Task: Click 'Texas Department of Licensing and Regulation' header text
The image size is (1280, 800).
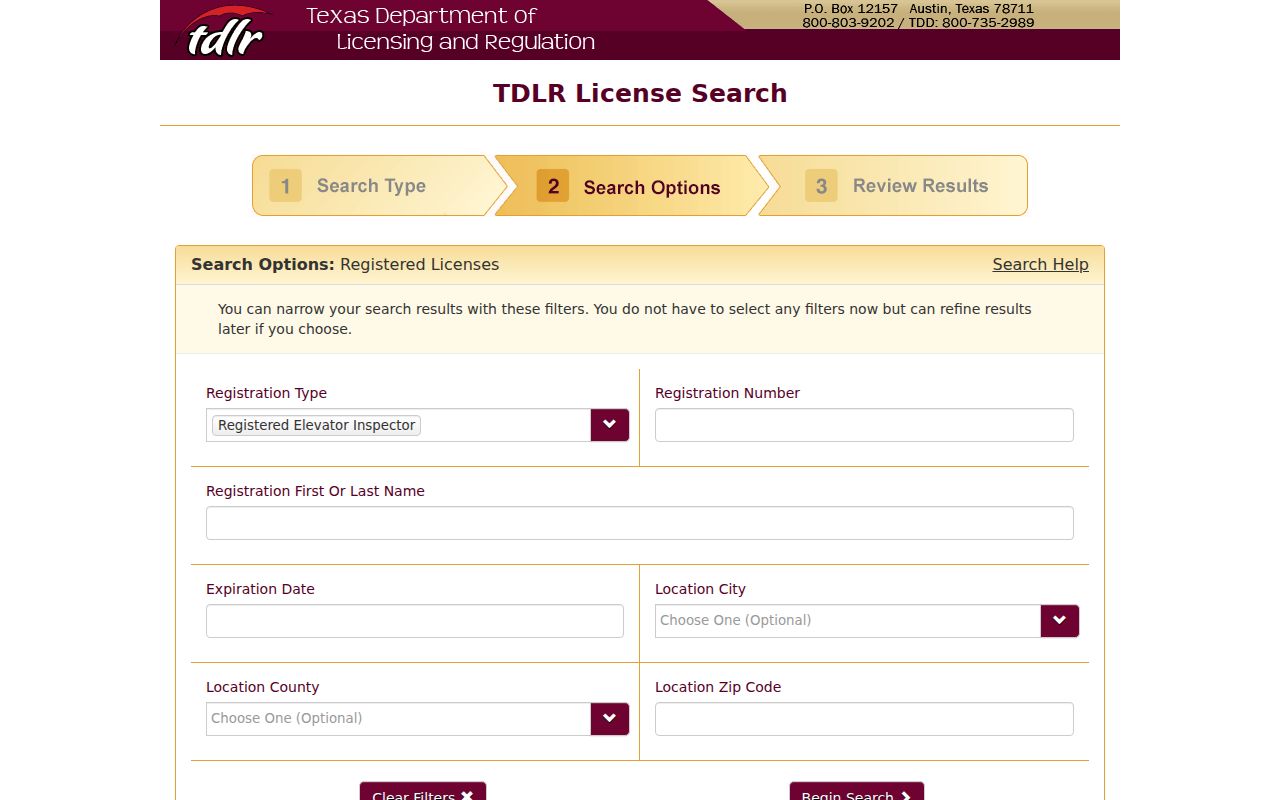Action: coord(450,29)
